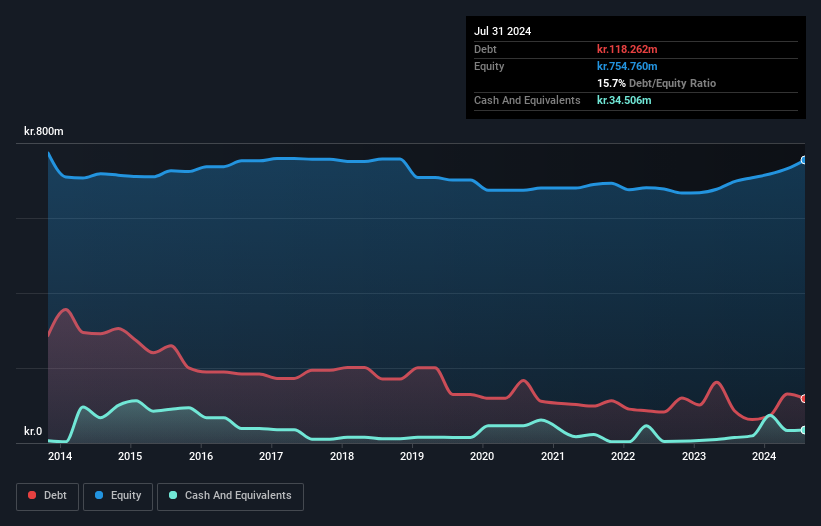Screen dimensions: 821x526
Task: Click the kr.754.760m equity value
Action: pos(627,66)
